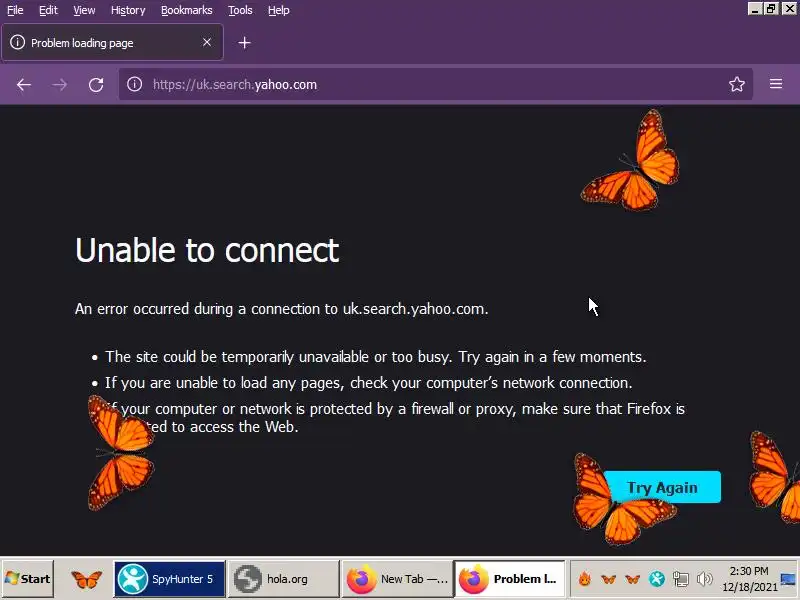
Task: Minimize the Firefox window
Action: [x=755, y=9]
